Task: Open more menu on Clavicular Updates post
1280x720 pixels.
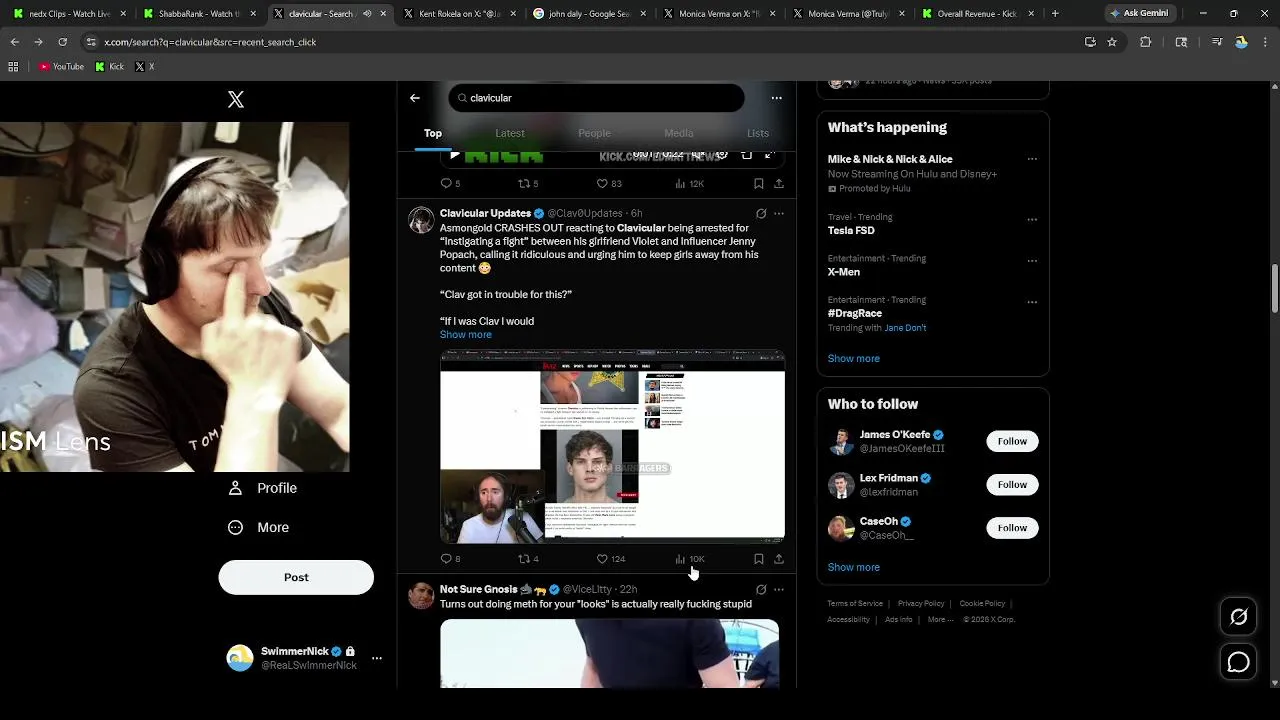Action: tap(779, 213)
